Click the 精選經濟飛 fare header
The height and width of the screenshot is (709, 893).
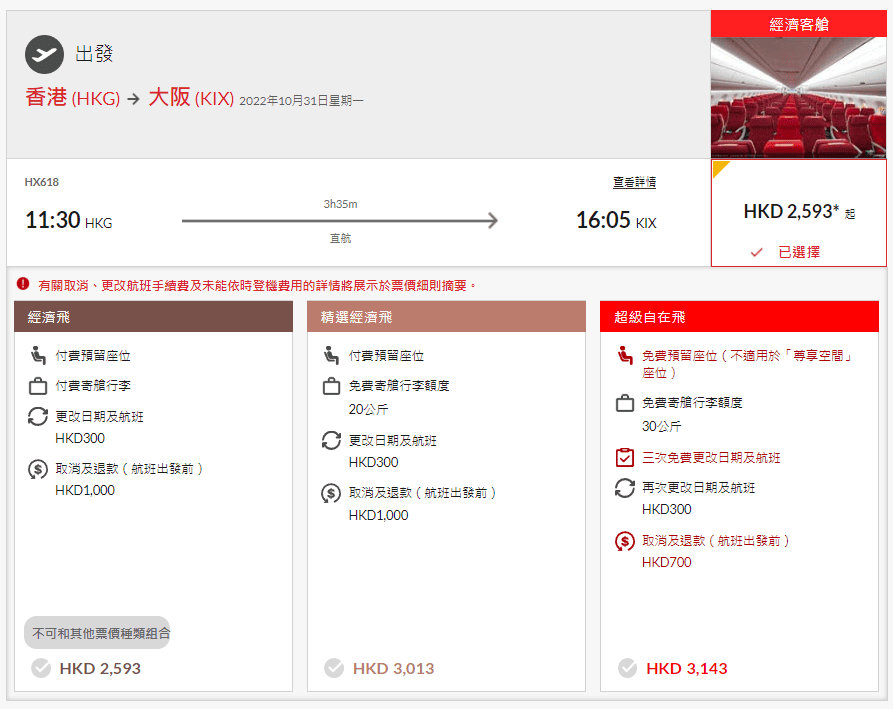pyautogui.click(x=446, y=317)
